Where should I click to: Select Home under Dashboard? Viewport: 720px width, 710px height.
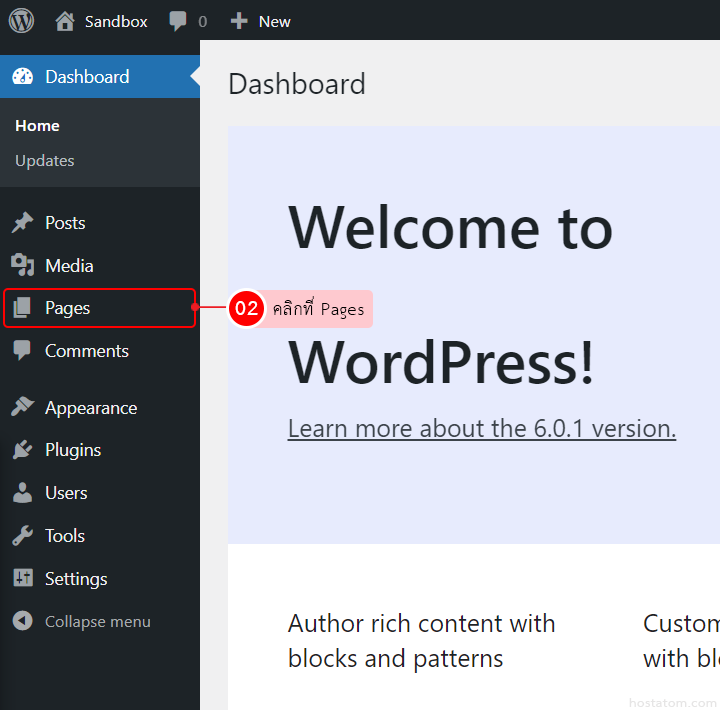[37, 126]
